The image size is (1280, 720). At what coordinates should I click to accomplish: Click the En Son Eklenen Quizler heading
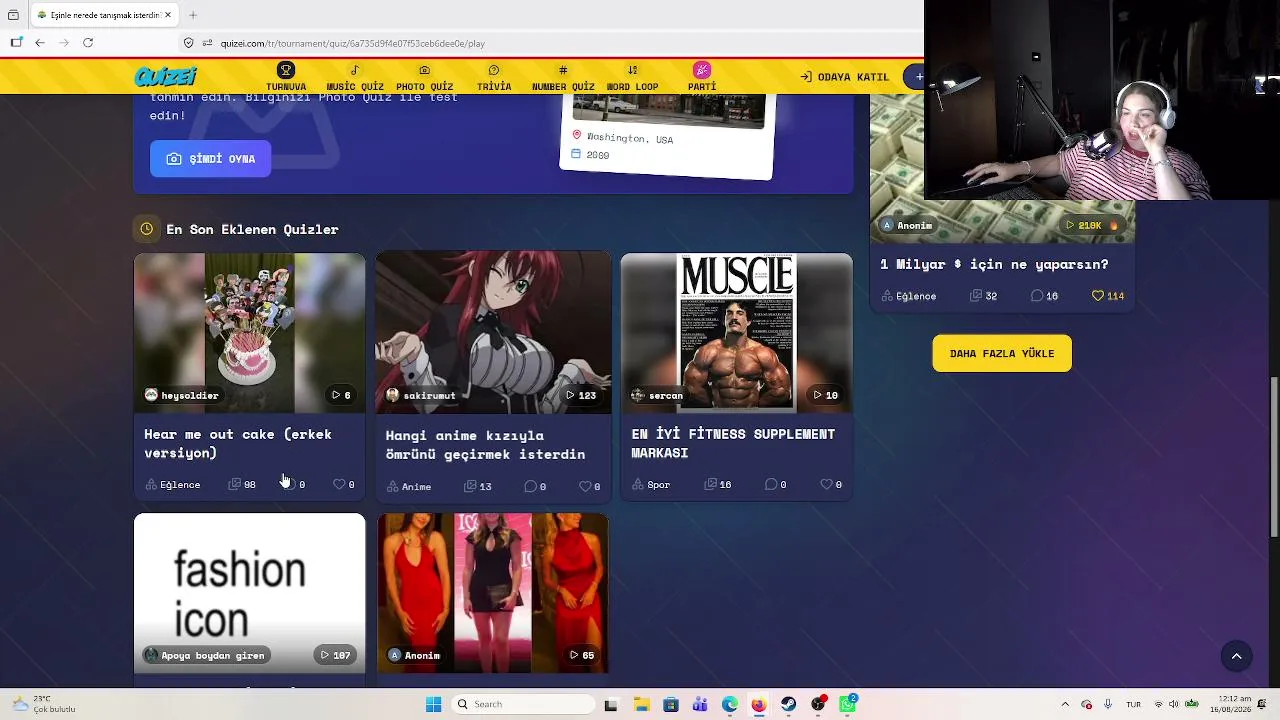pyautogui.click(x=252, y=229)
